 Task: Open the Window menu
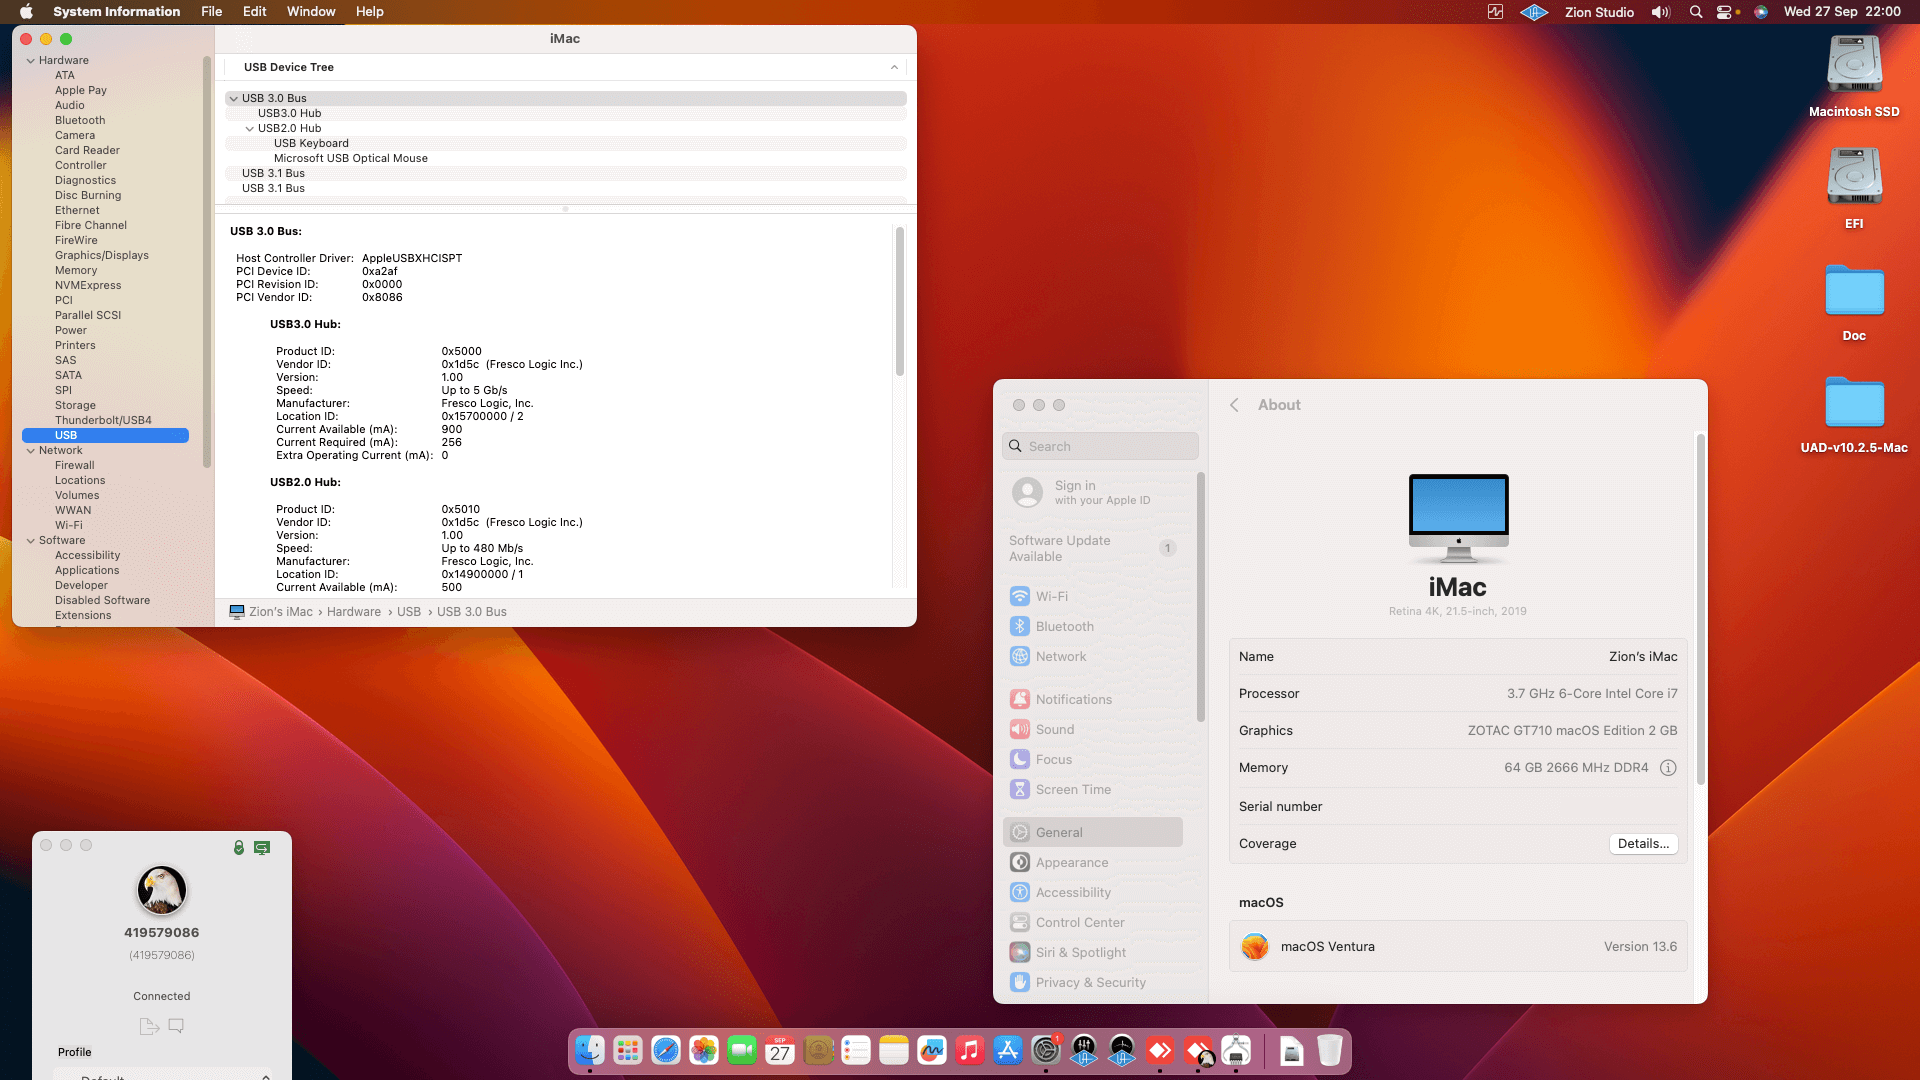[x=311, y=12]
